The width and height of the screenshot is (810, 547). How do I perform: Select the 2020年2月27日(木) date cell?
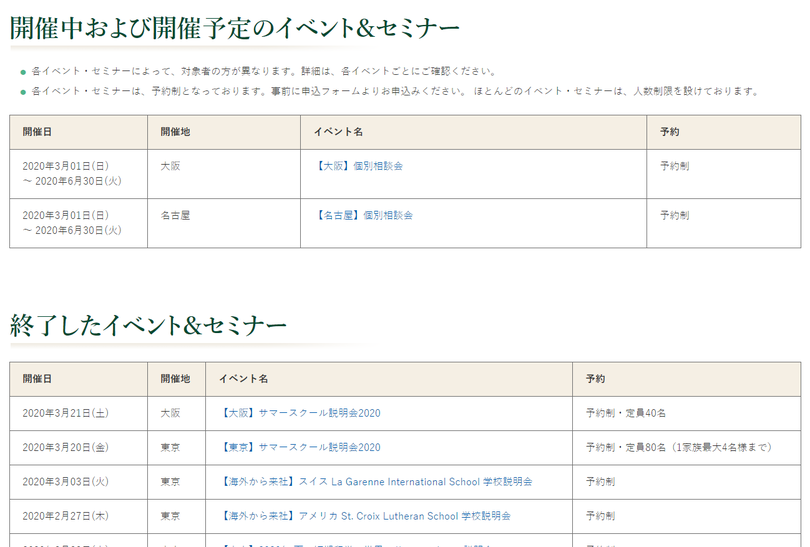pos(66,516)
